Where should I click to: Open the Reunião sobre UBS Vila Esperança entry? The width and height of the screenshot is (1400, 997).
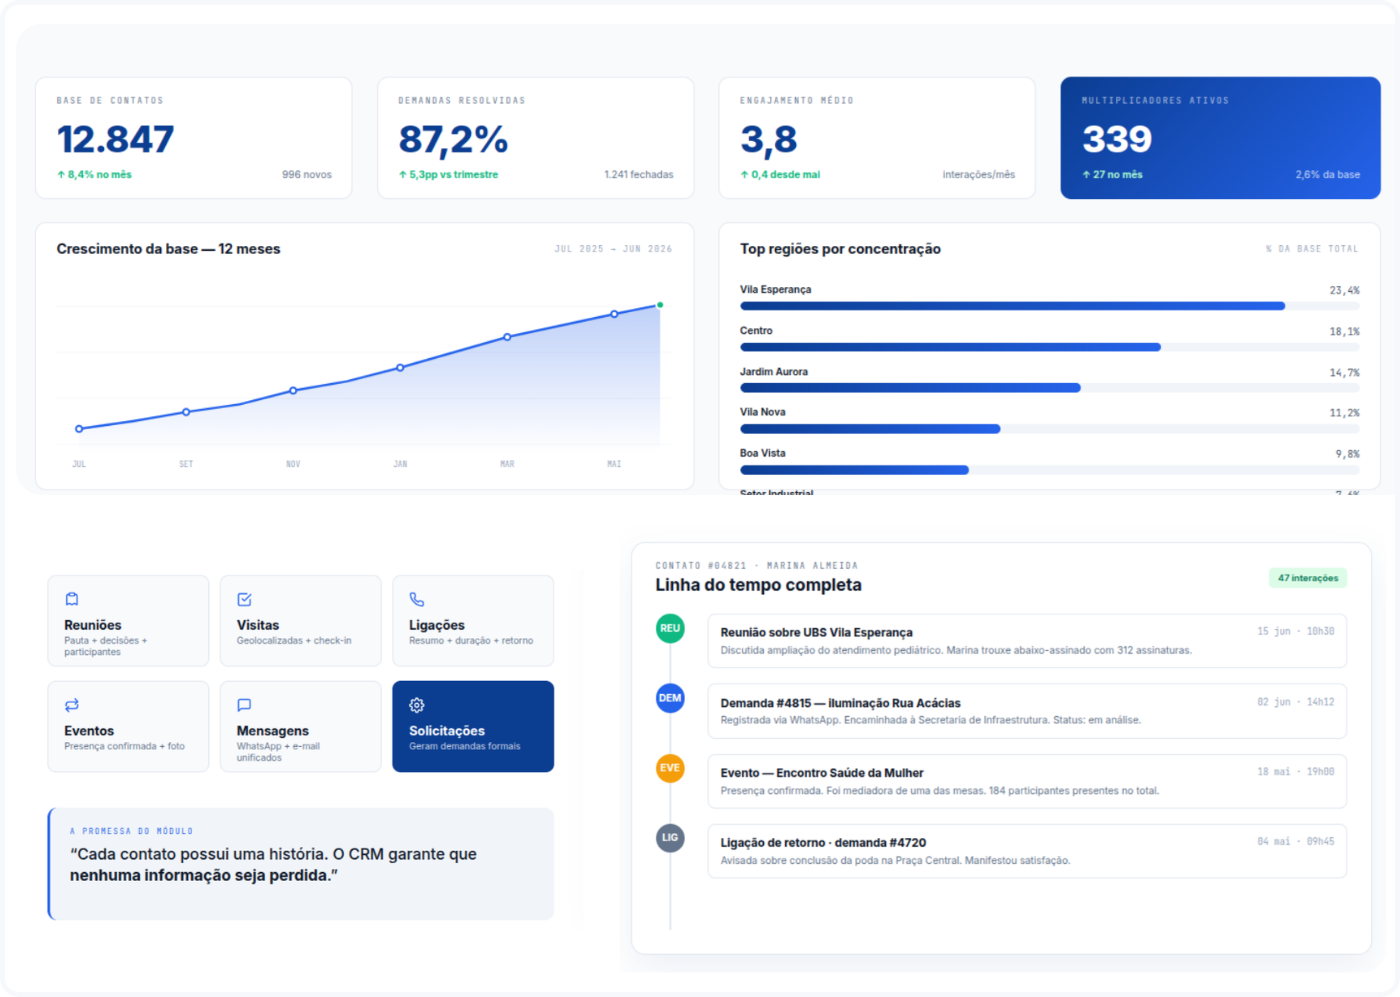point(1027,641)
